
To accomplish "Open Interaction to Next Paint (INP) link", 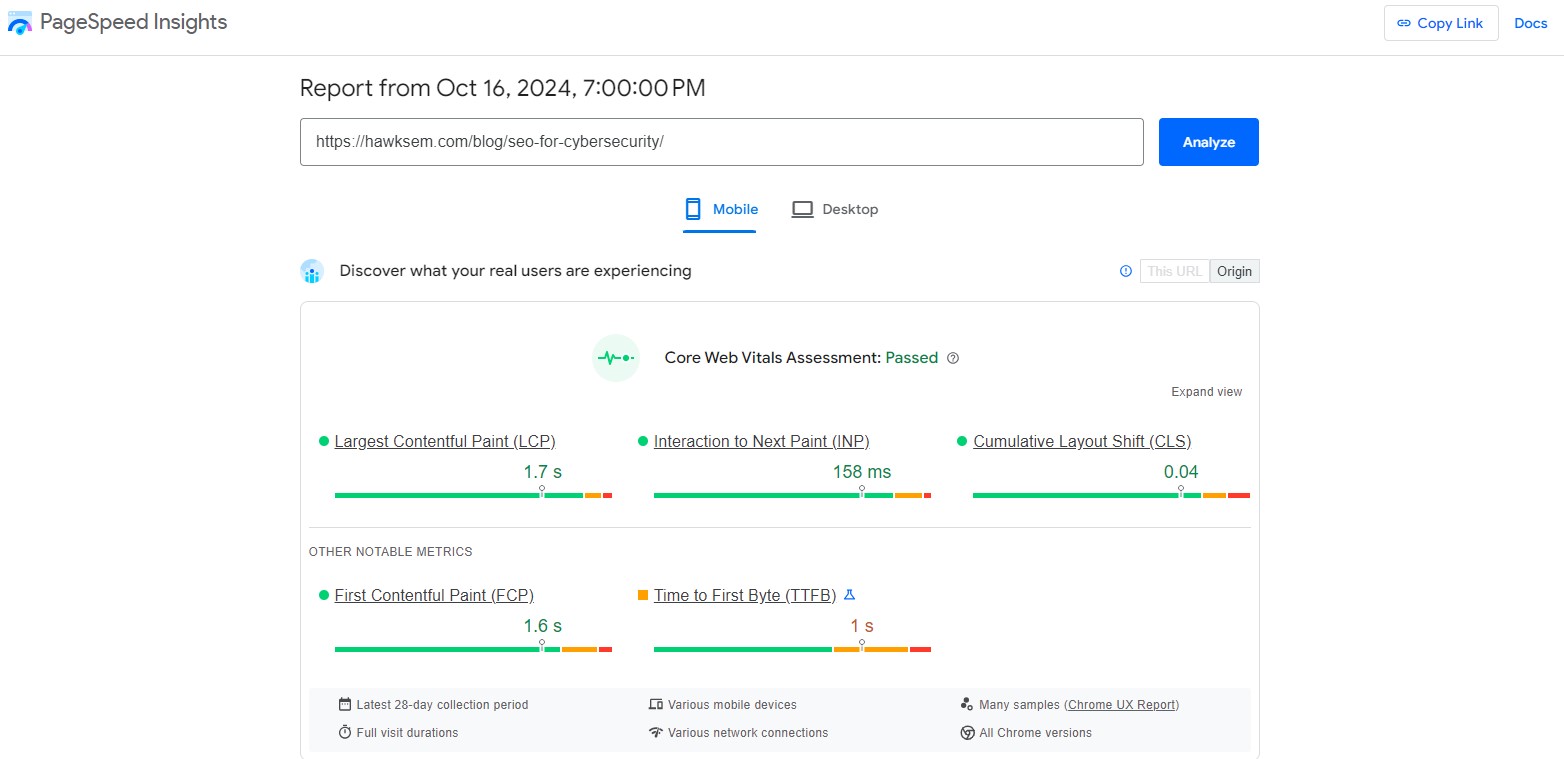I will click(762, 441).
